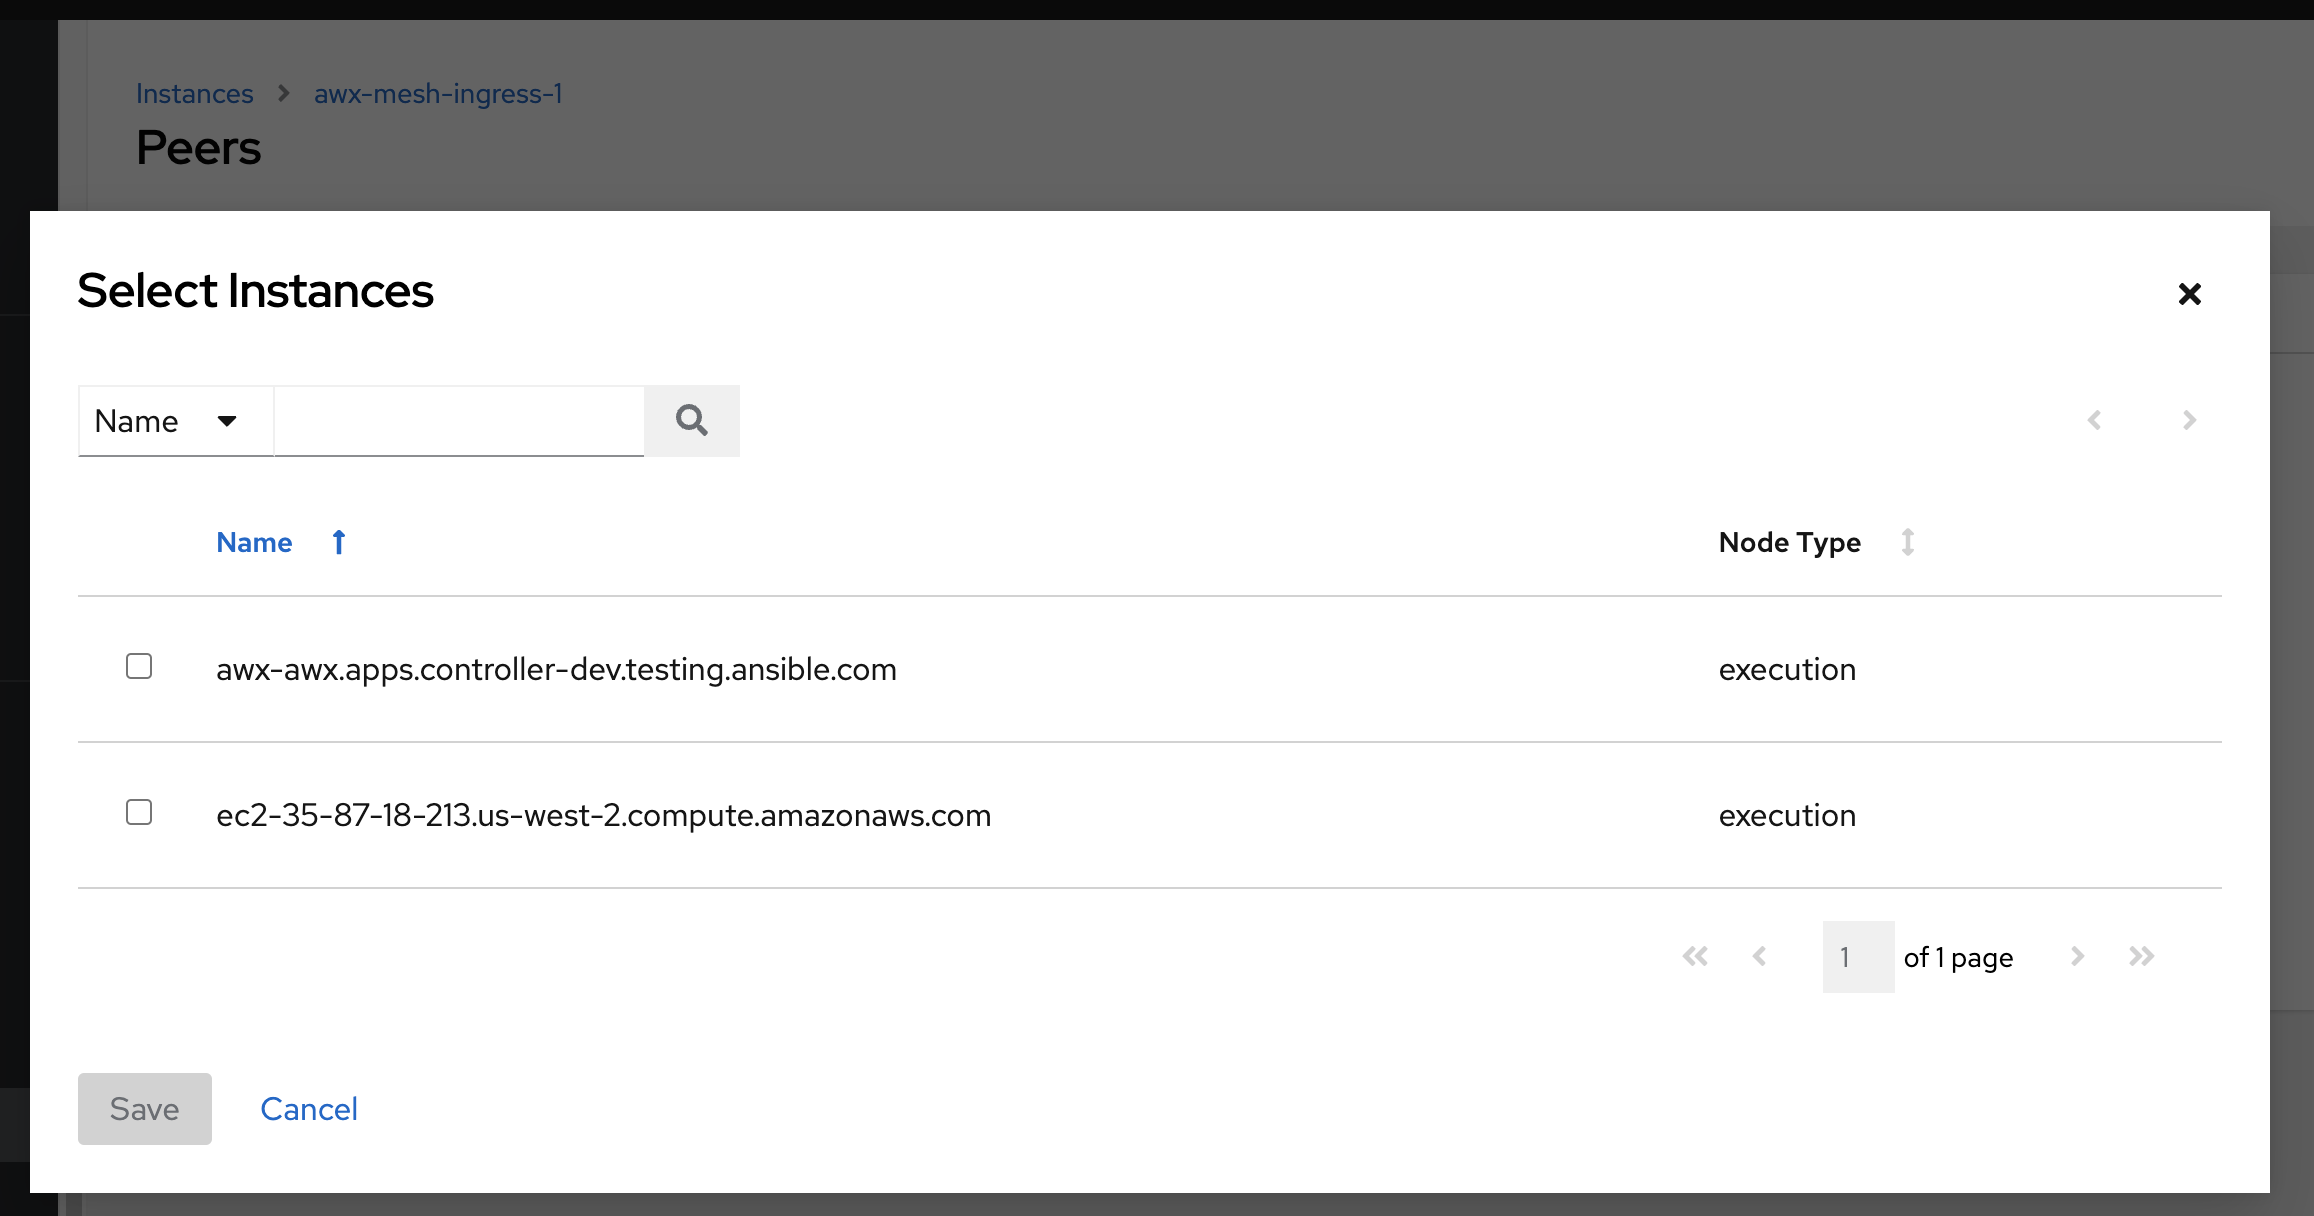Click the Instances breadcrumb link
This screenshot has width=2314, height=1216.
(x=195, y=94)
